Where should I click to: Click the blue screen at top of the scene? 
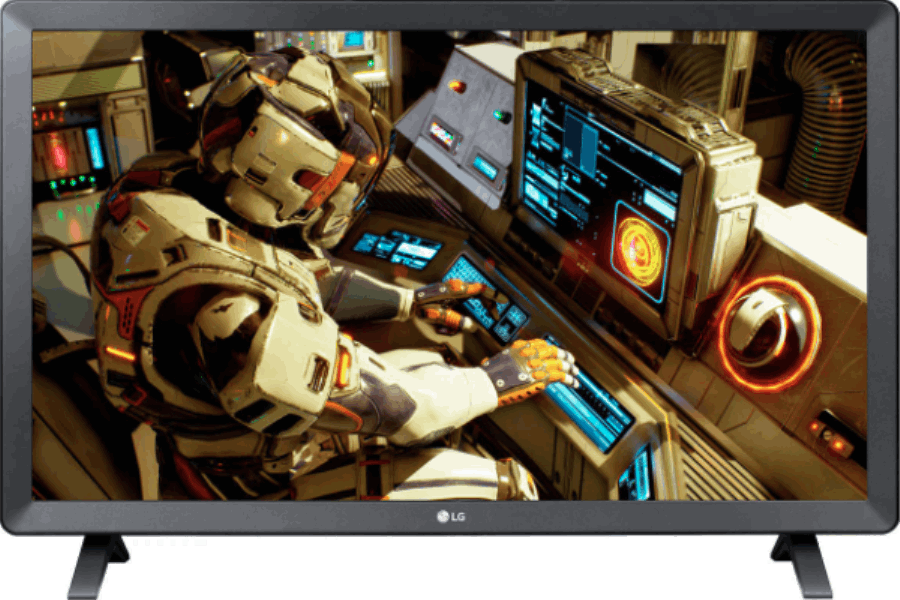(x=352, y=40)
